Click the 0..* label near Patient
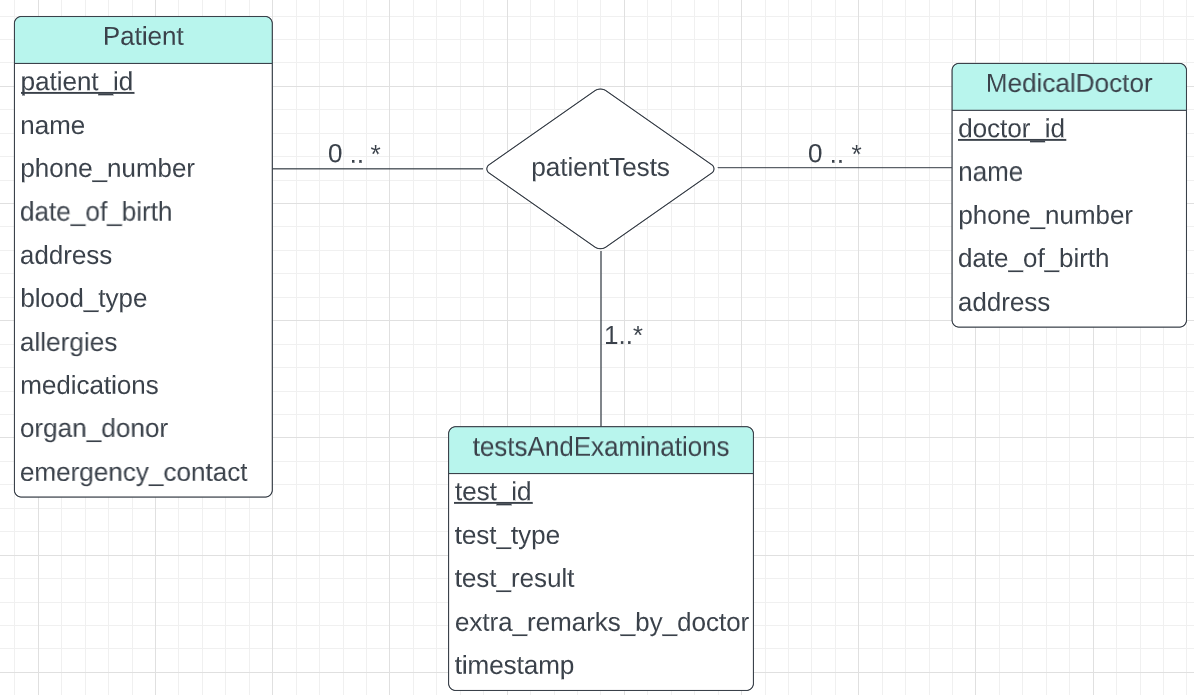 click(354, 154)
